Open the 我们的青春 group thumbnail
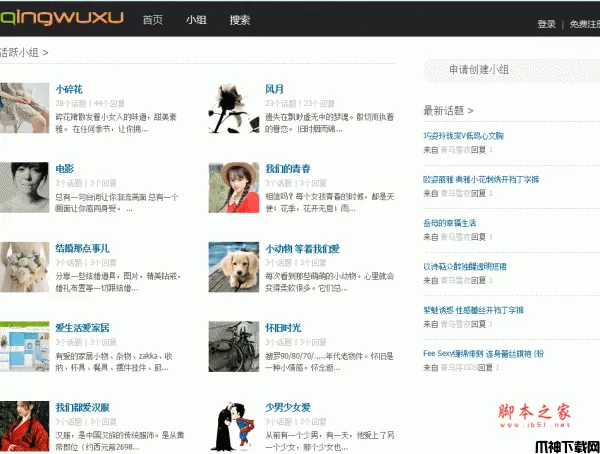The image size is (600, 454). pyautogui.click(x=234, y=188)
